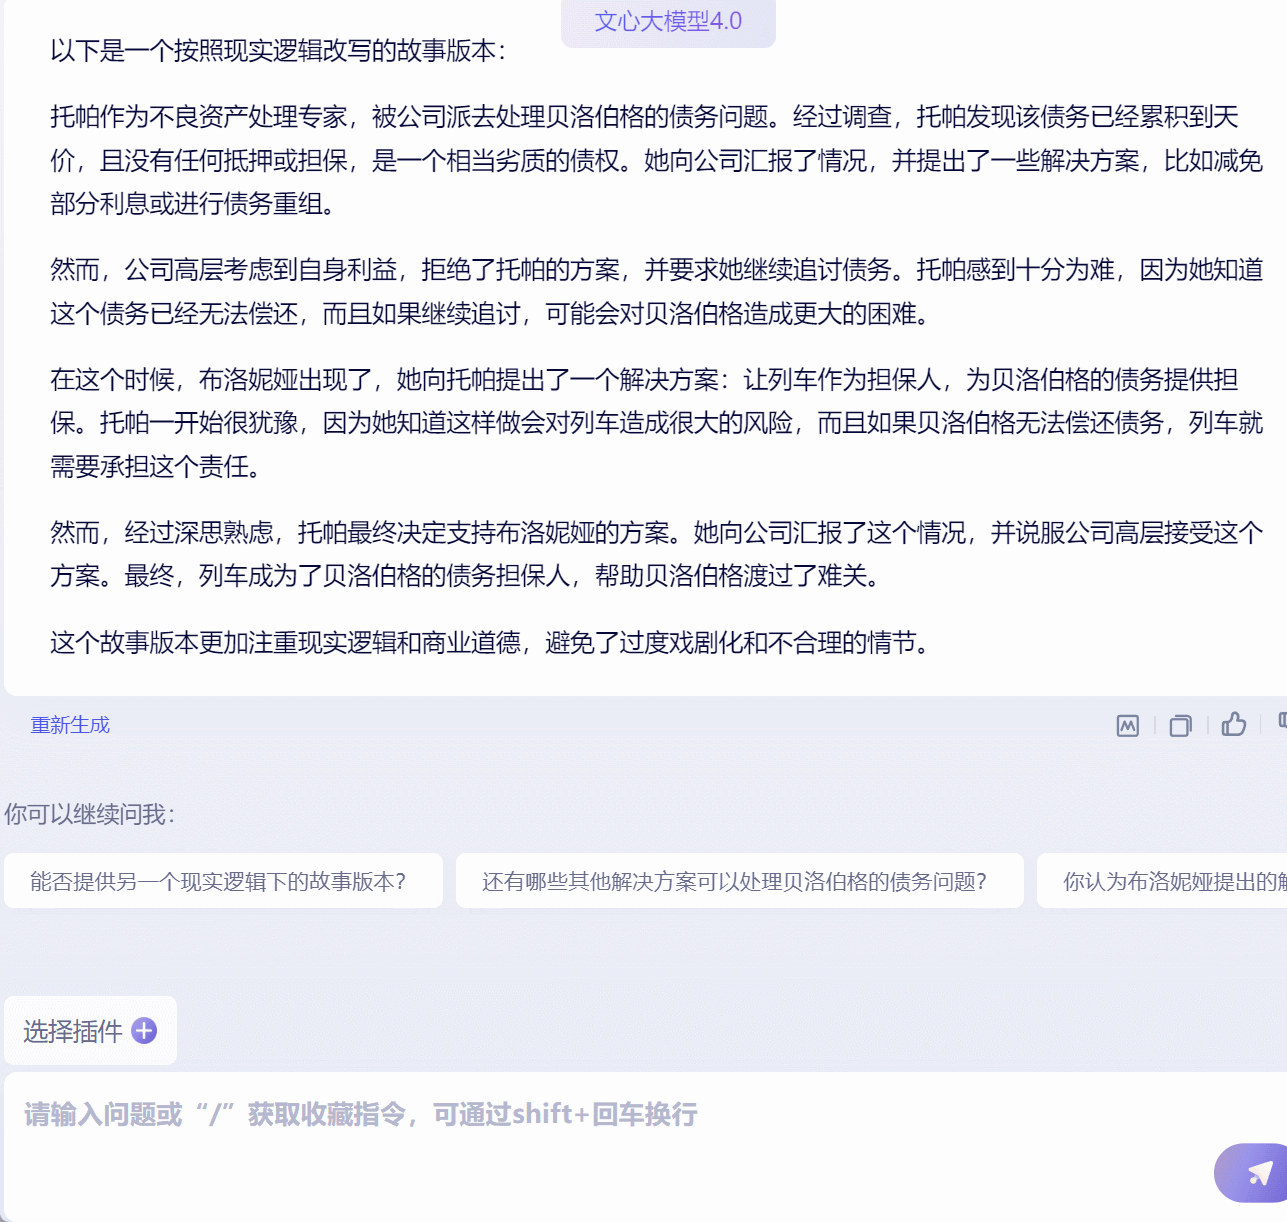Click the line 以下是一个按照现实逻辑改写的故事版本:
The height and width of the screenshot is (1222, 1287).
click(279, 51)
